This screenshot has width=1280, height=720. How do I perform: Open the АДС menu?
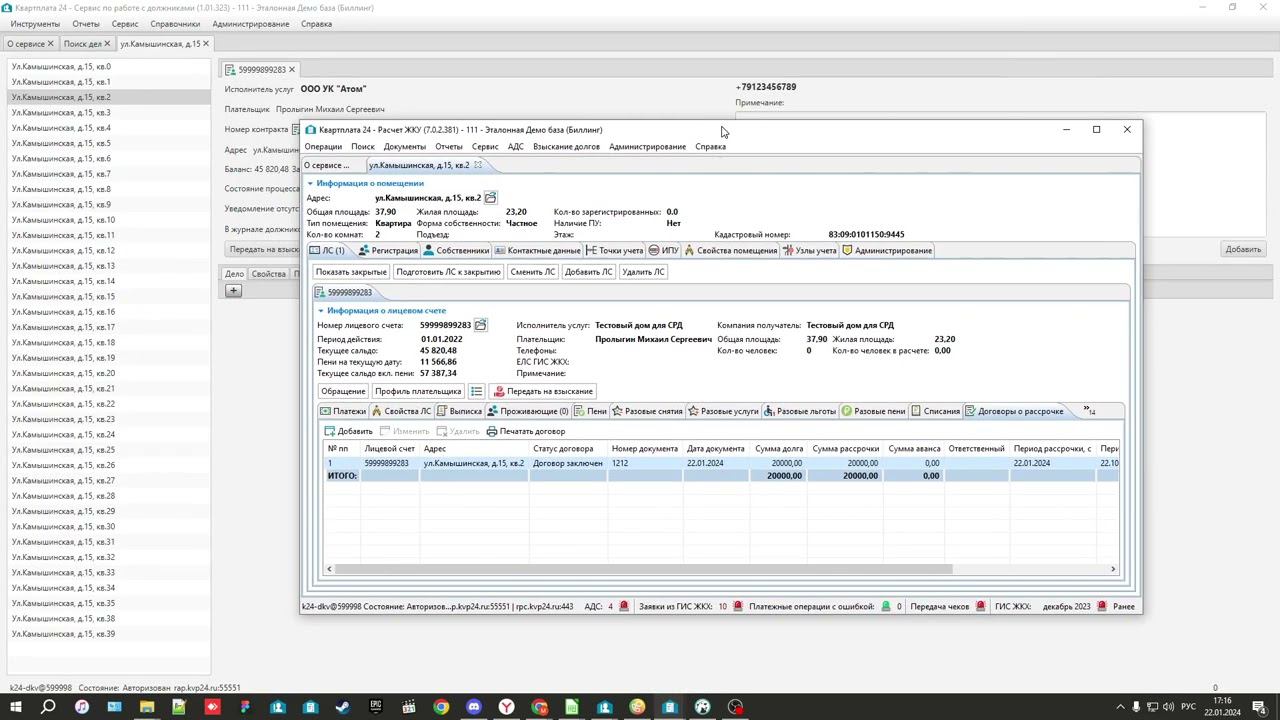tap(515, 147)
